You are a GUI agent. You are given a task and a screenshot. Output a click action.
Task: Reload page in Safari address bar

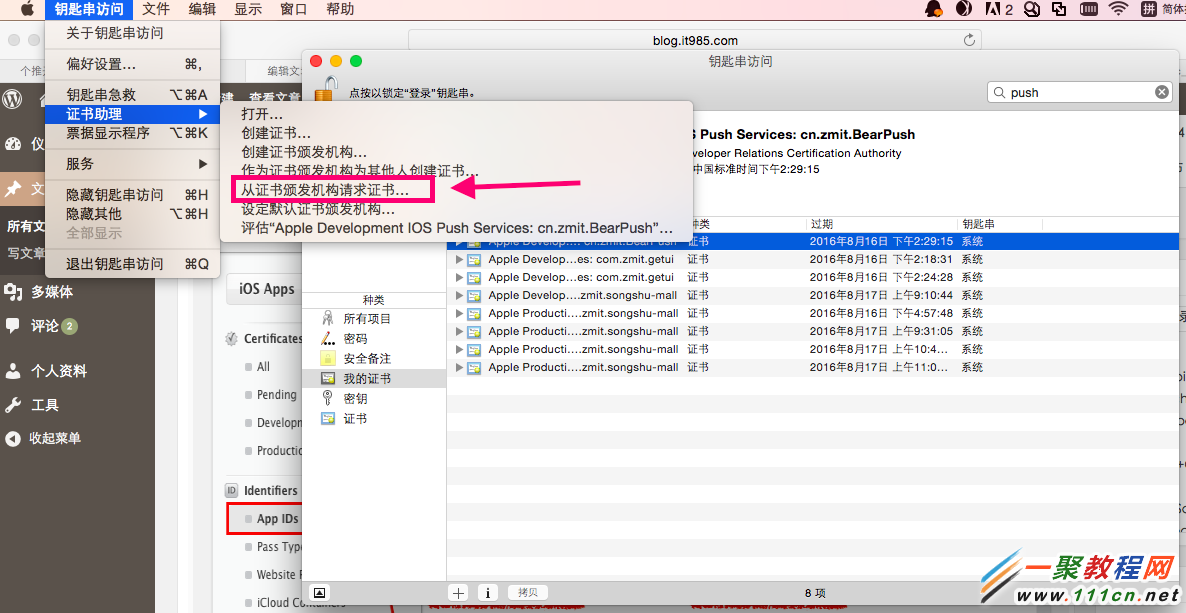(x=969, y=40)
